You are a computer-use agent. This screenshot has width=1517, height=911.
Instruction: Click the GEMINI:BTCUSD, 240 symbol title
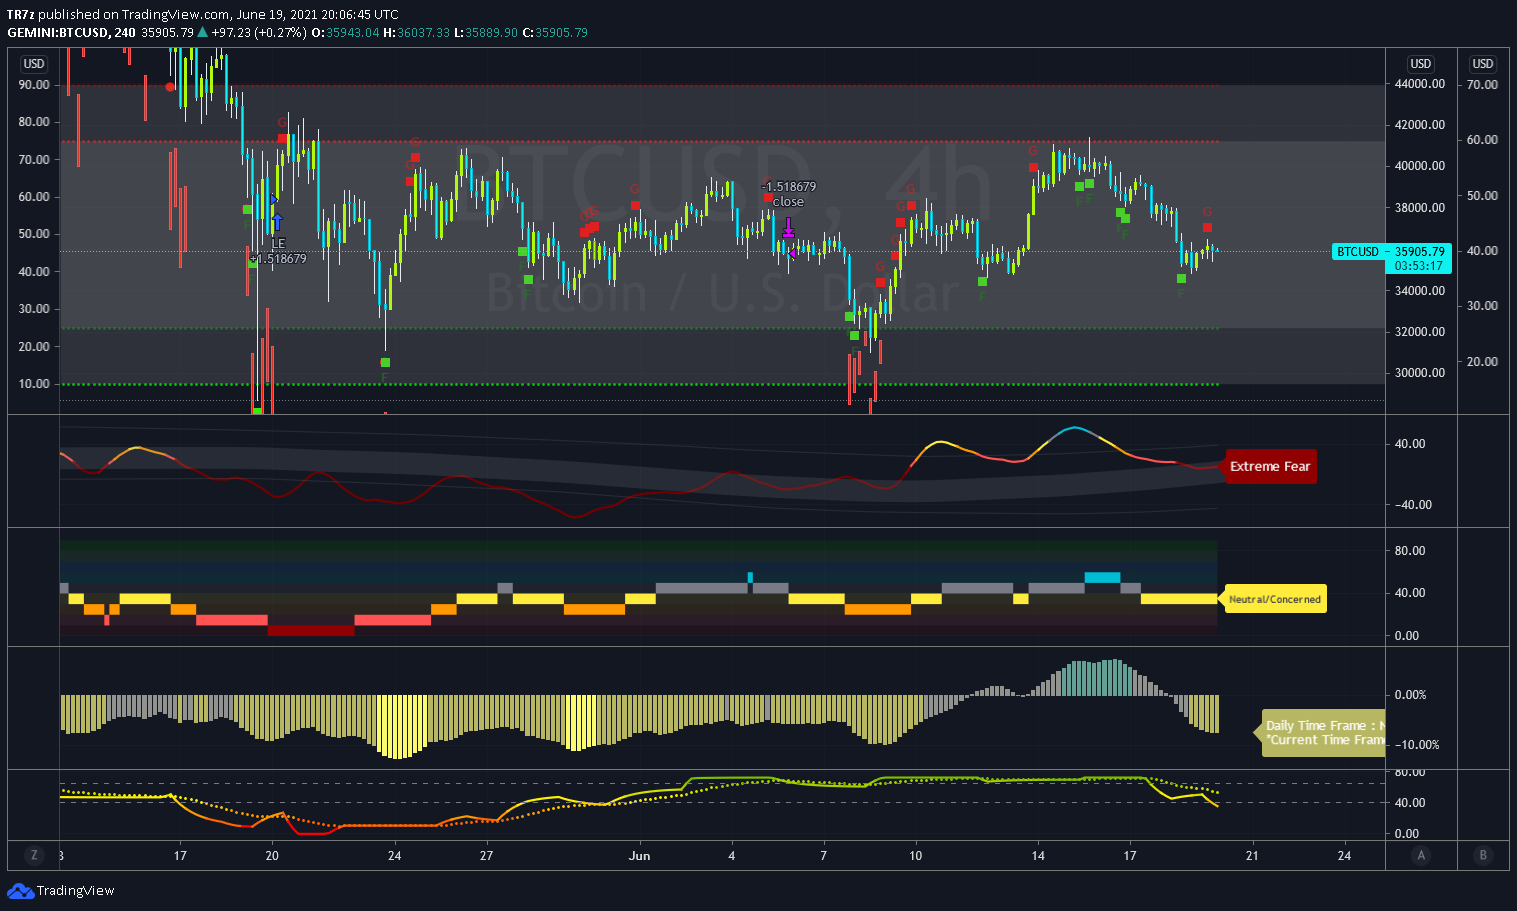71,32
